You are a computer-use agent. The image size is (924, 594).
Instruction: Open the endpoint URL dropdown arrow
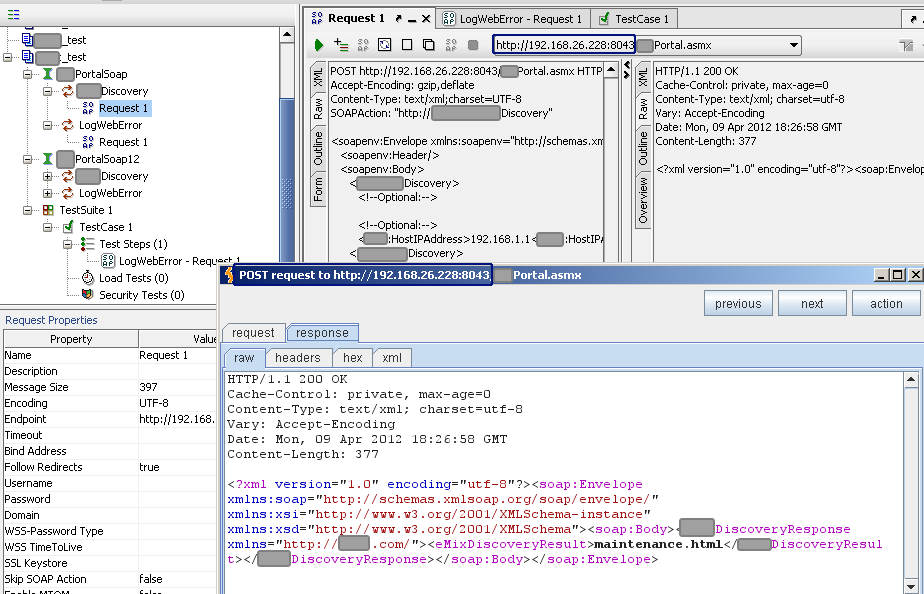[793, 45]
